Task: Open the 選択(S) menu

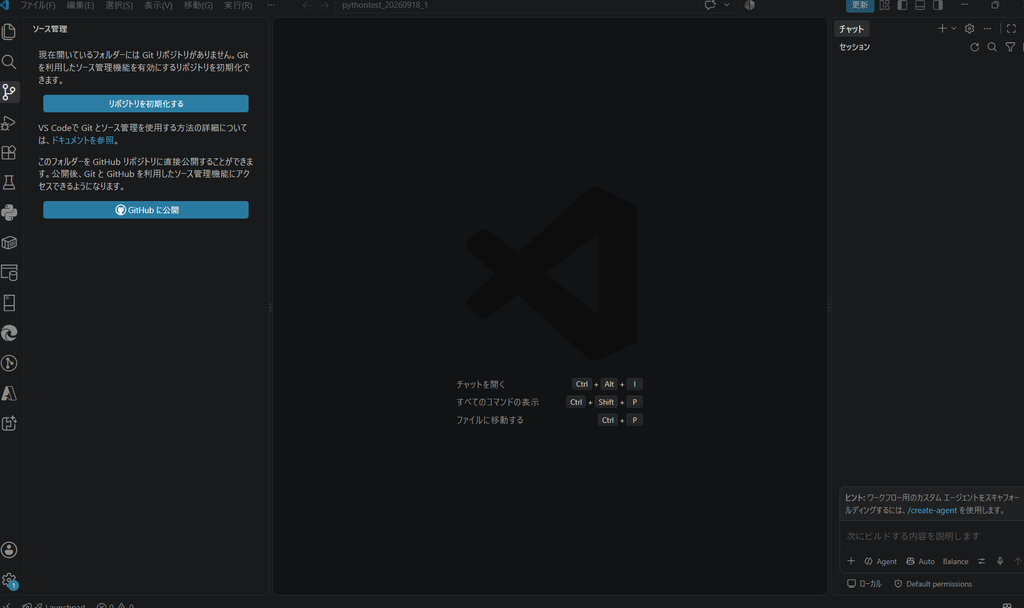Action: pos(119,5)
